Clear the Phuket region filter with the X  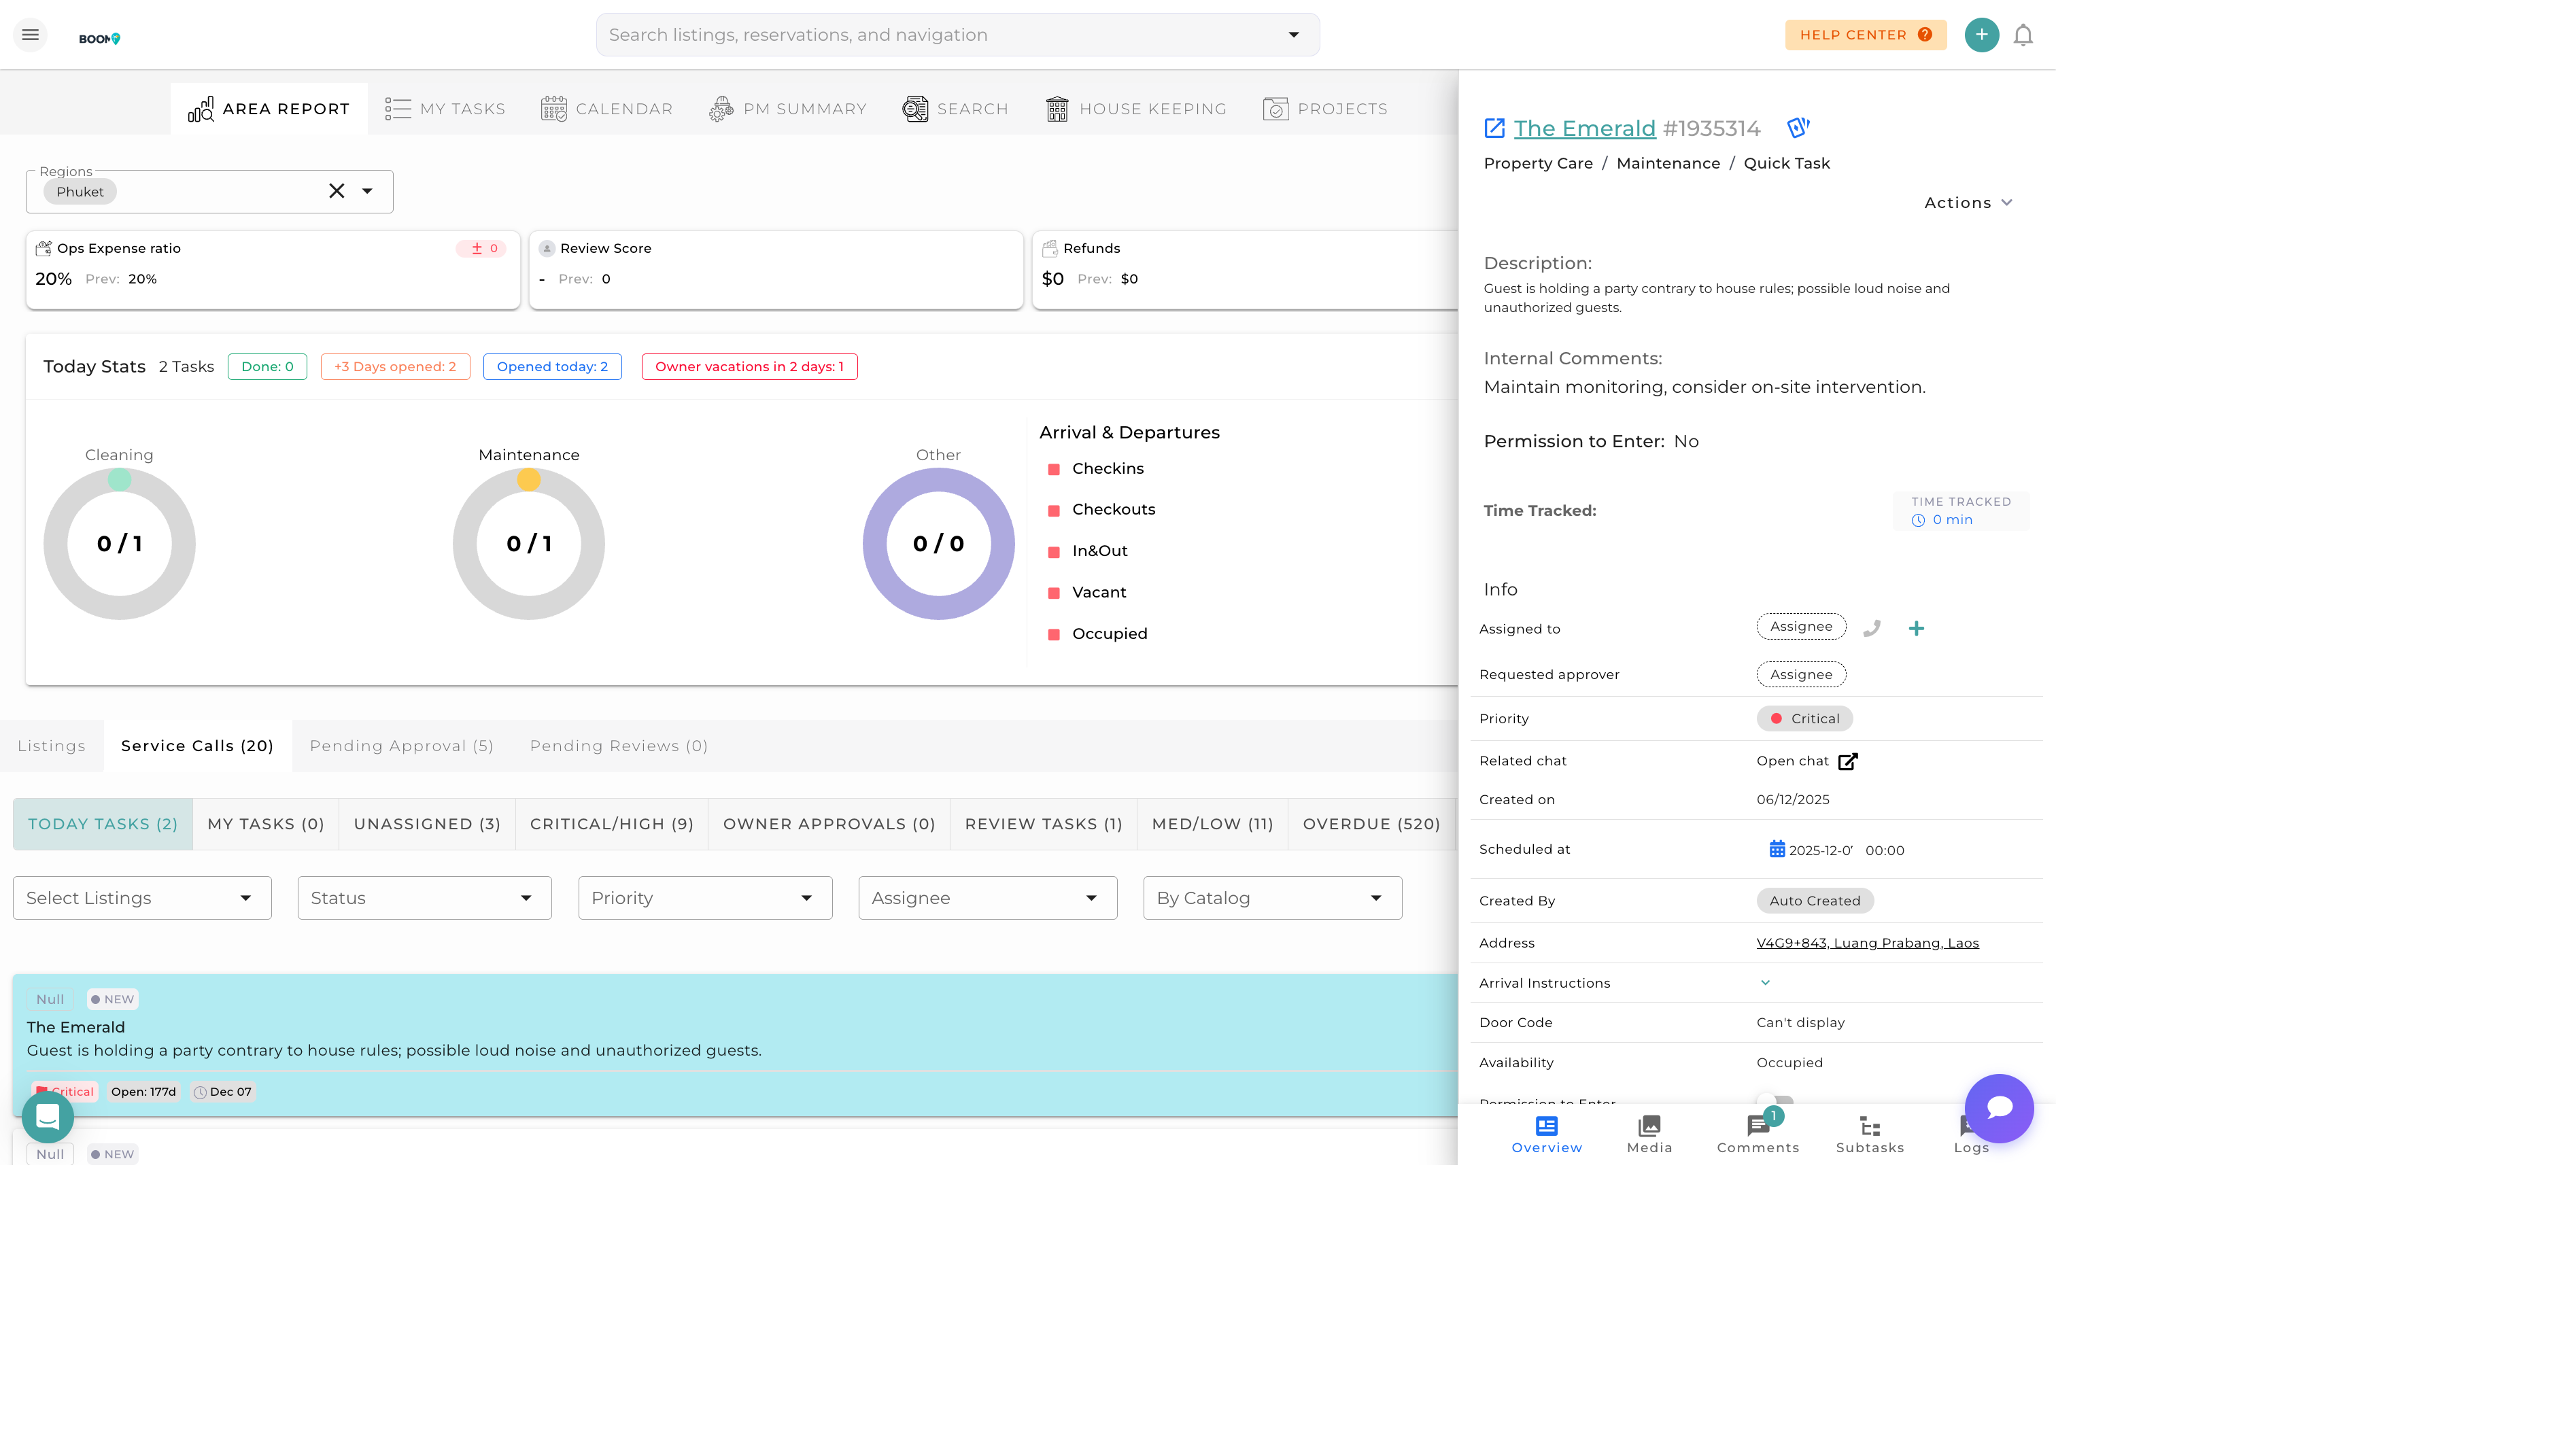click(x=336, y=190)
